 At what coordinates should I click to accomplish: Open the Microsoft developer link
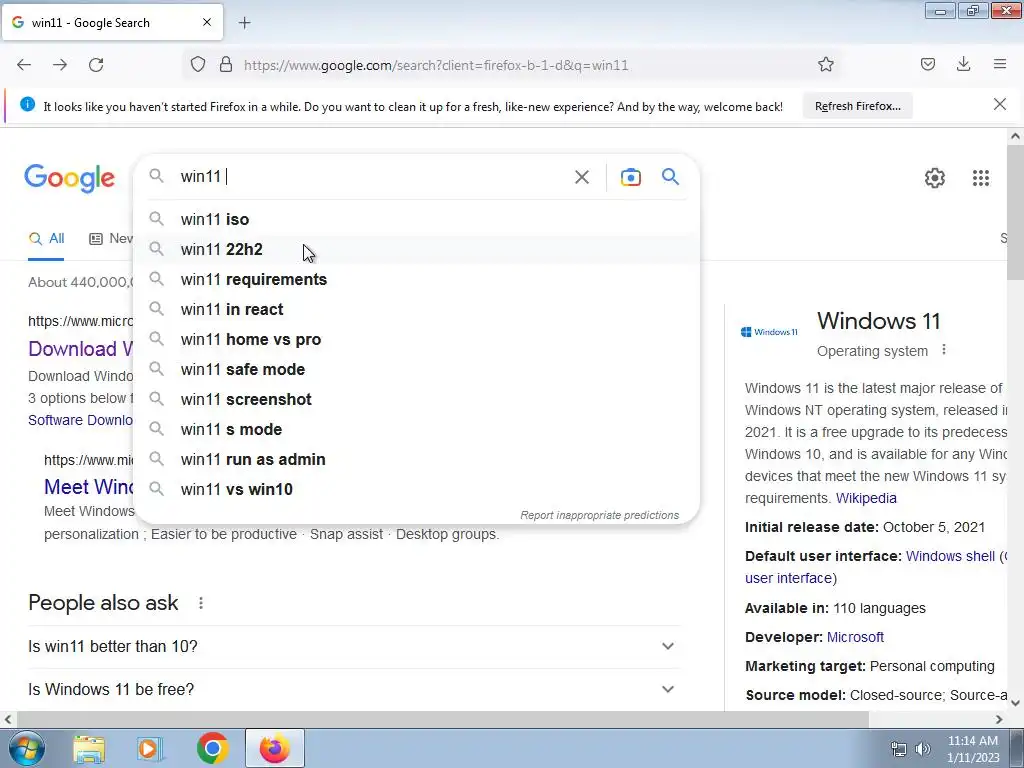point(855,637)
